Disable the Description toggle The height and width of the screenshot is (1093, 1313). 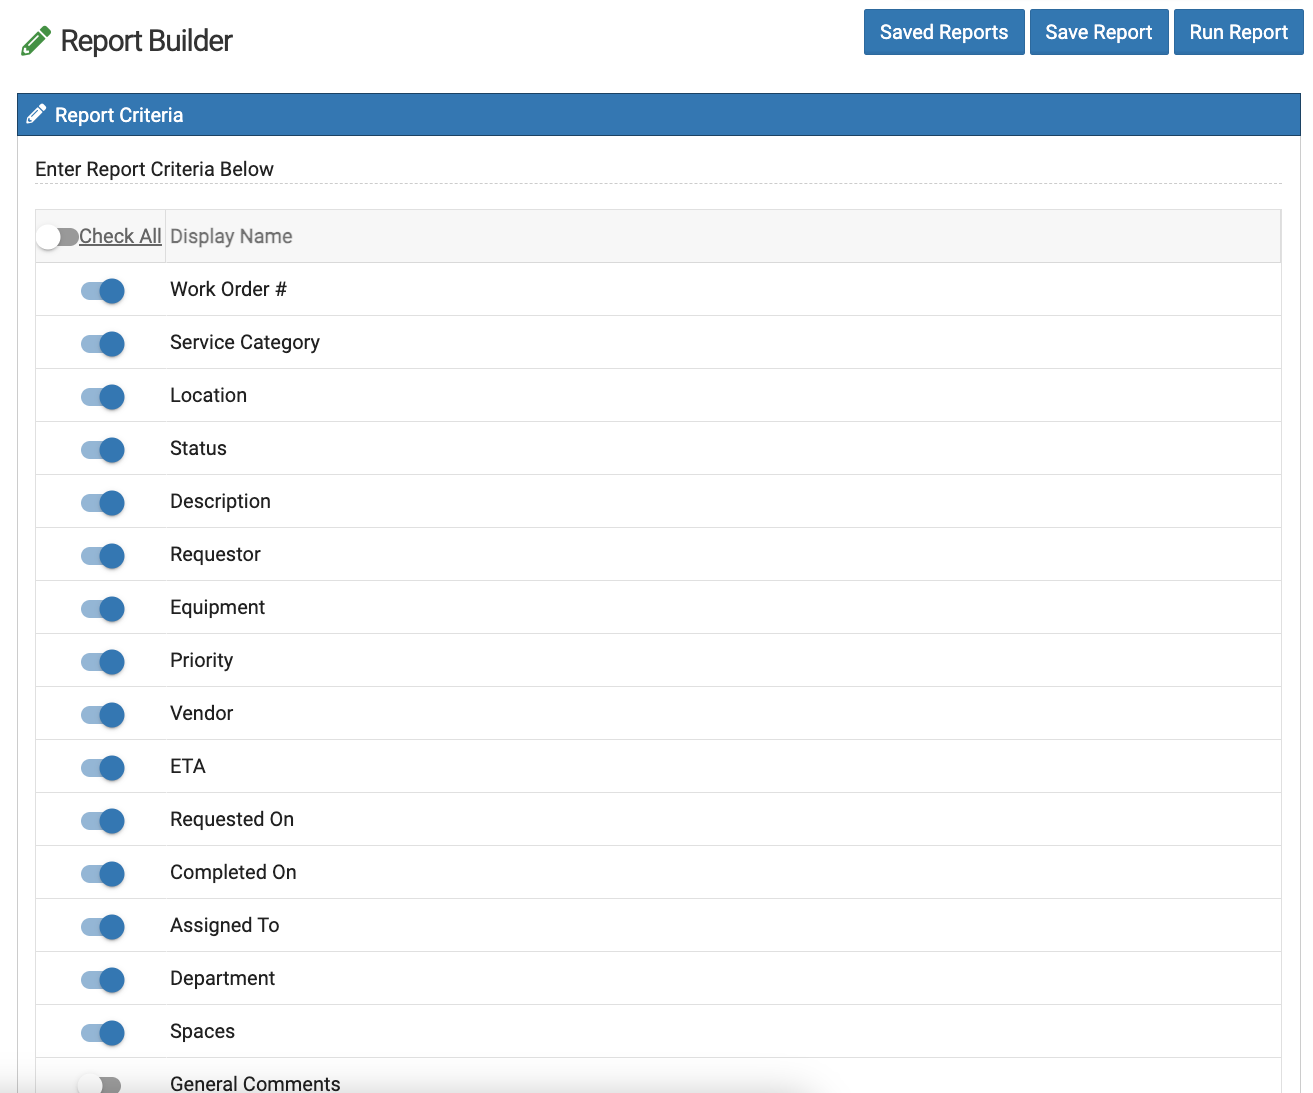click(x=103, y=502)
